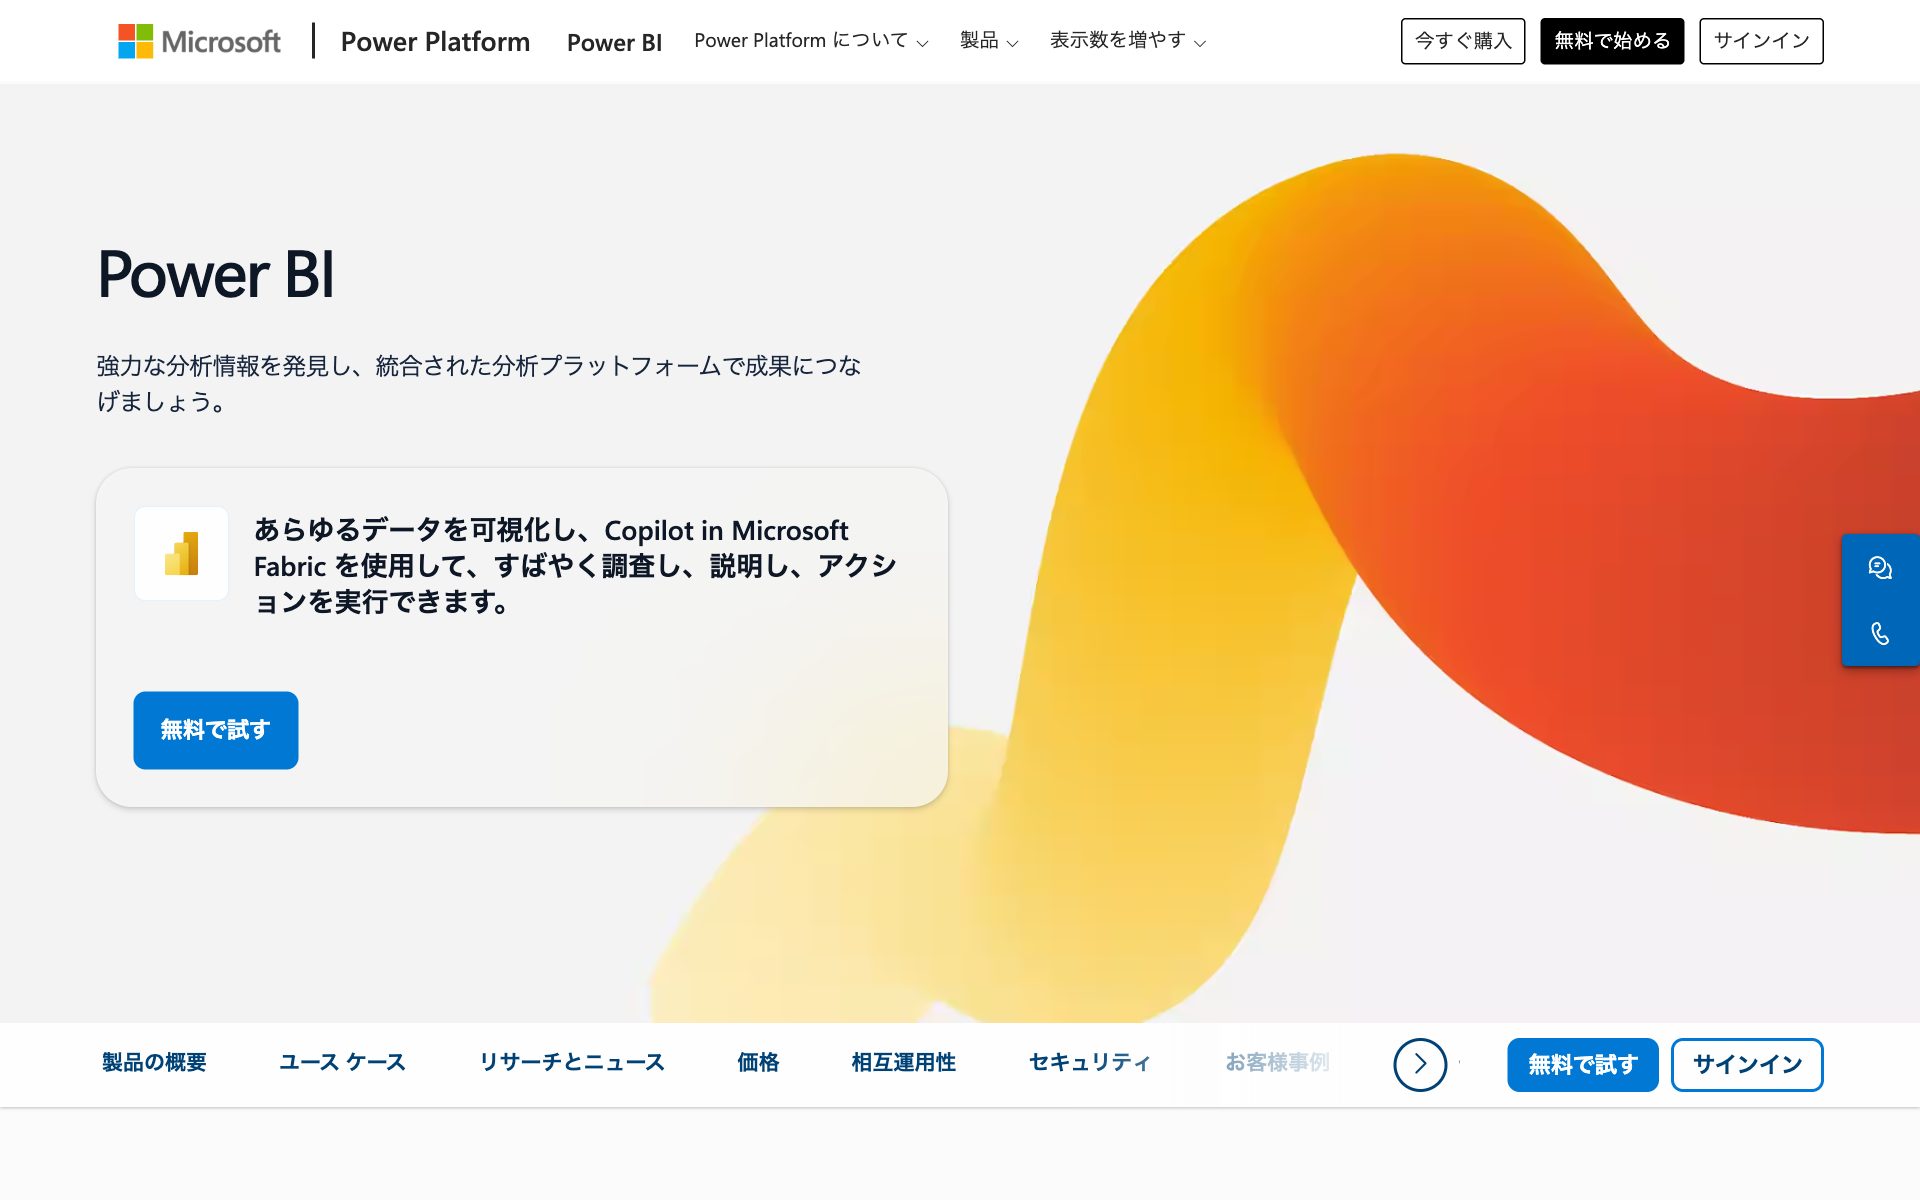
Task: Click the 強力な分析情報を発見し description text
Action: [479, 384]
